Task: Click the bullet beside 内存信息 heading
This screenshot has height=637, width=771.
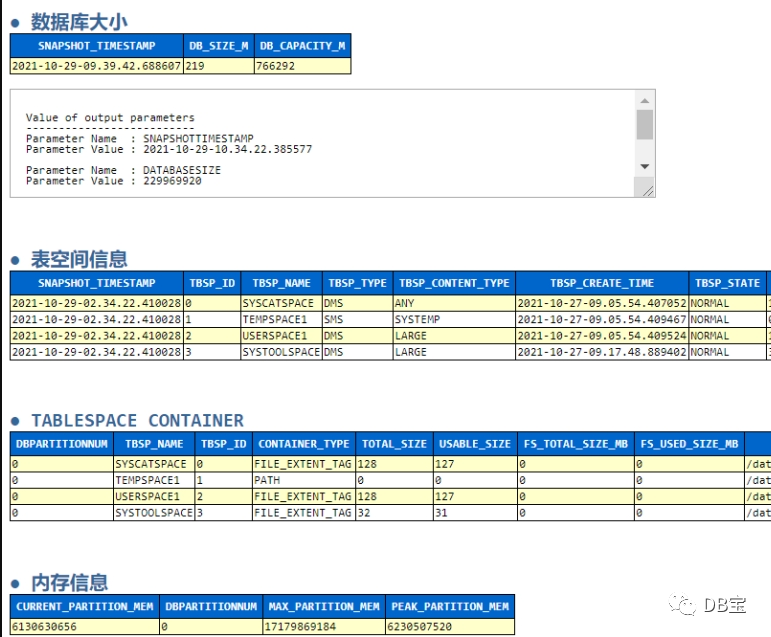Action: pos(15,584)
